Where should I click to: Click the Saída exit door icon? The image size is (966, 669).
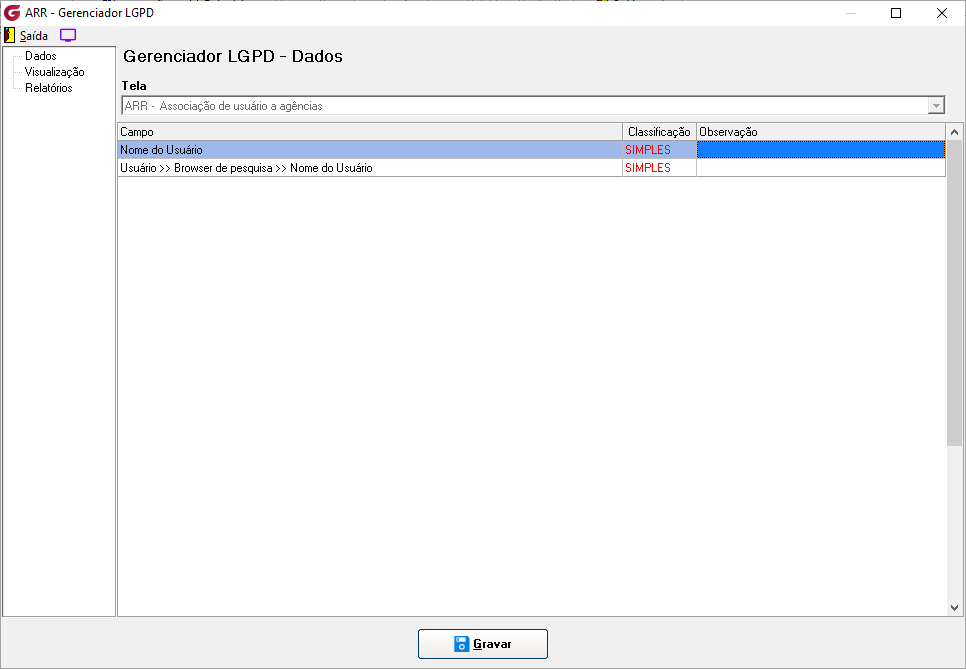[9, 35]
